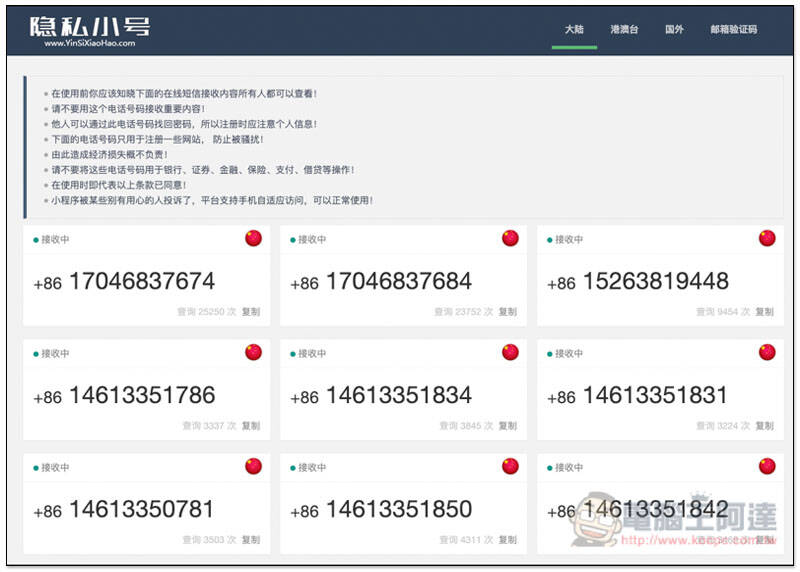Click 接收中 status on 14613351842 card
800x572 pixels.
click(x=565, y=467)
